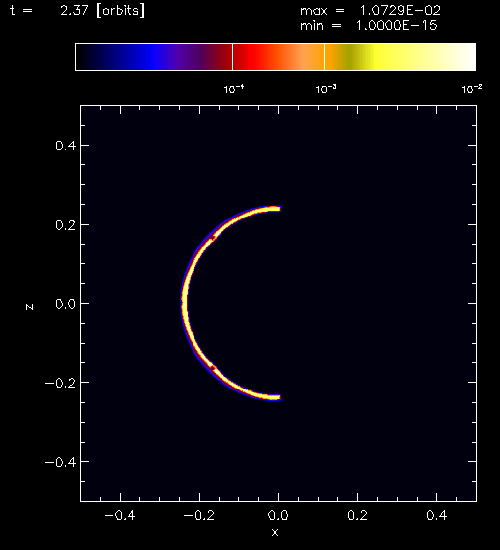Screen dimensions: 500x550
Task: Click the z axis label
Action: (x=29, y=307)
